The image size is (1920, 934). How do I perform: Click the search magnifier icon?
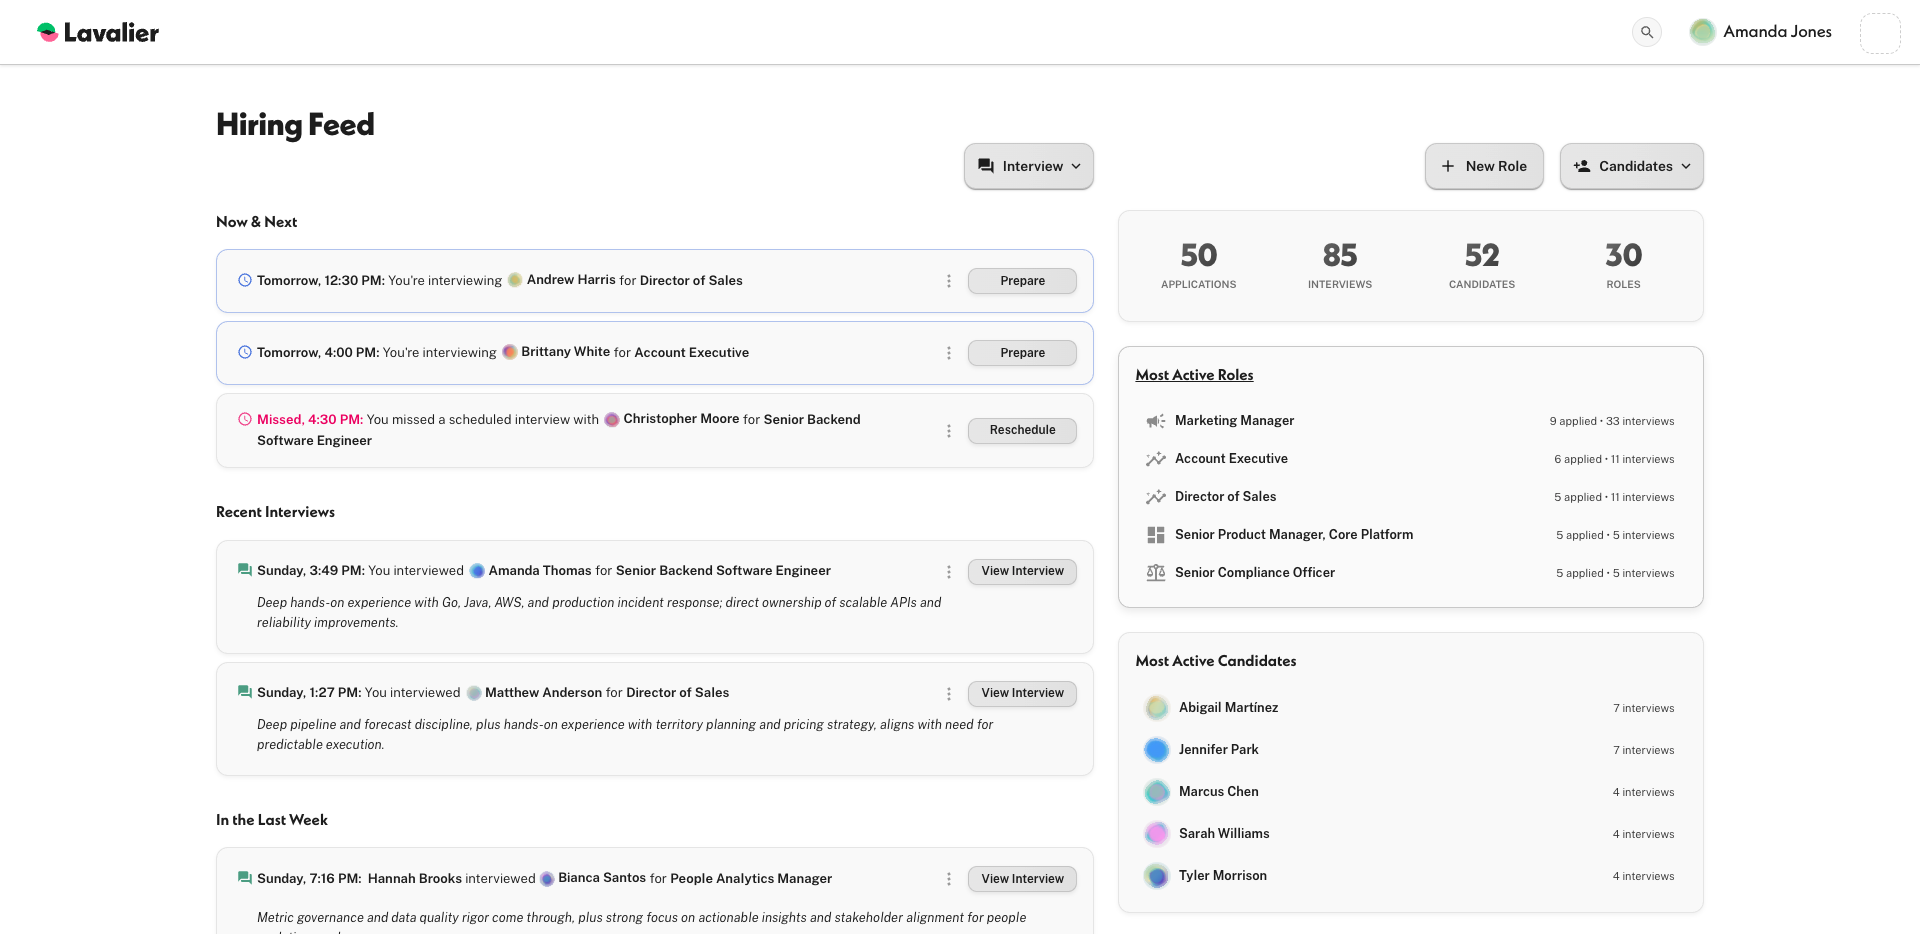point(1647,32)
